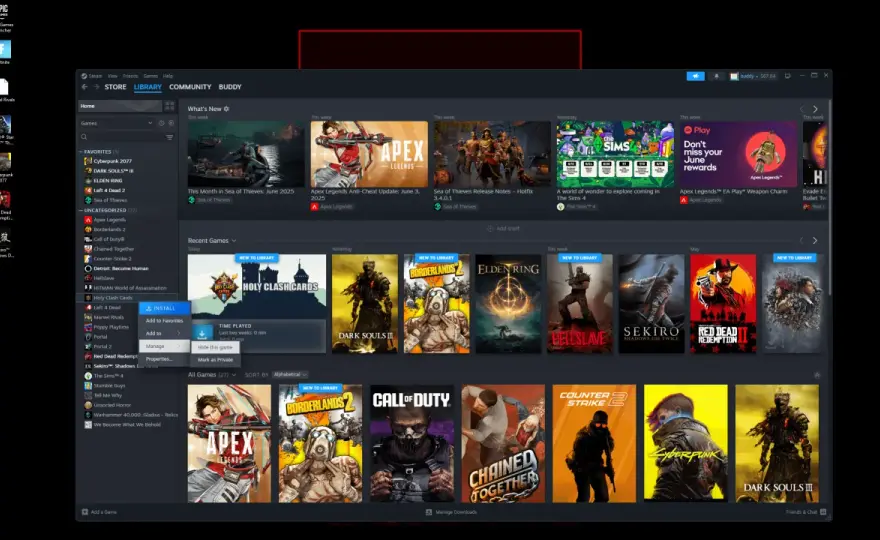The height and width of the screenshot is (540, 880).
Task: Click the library vertical scrollbar
Action: 829,196
